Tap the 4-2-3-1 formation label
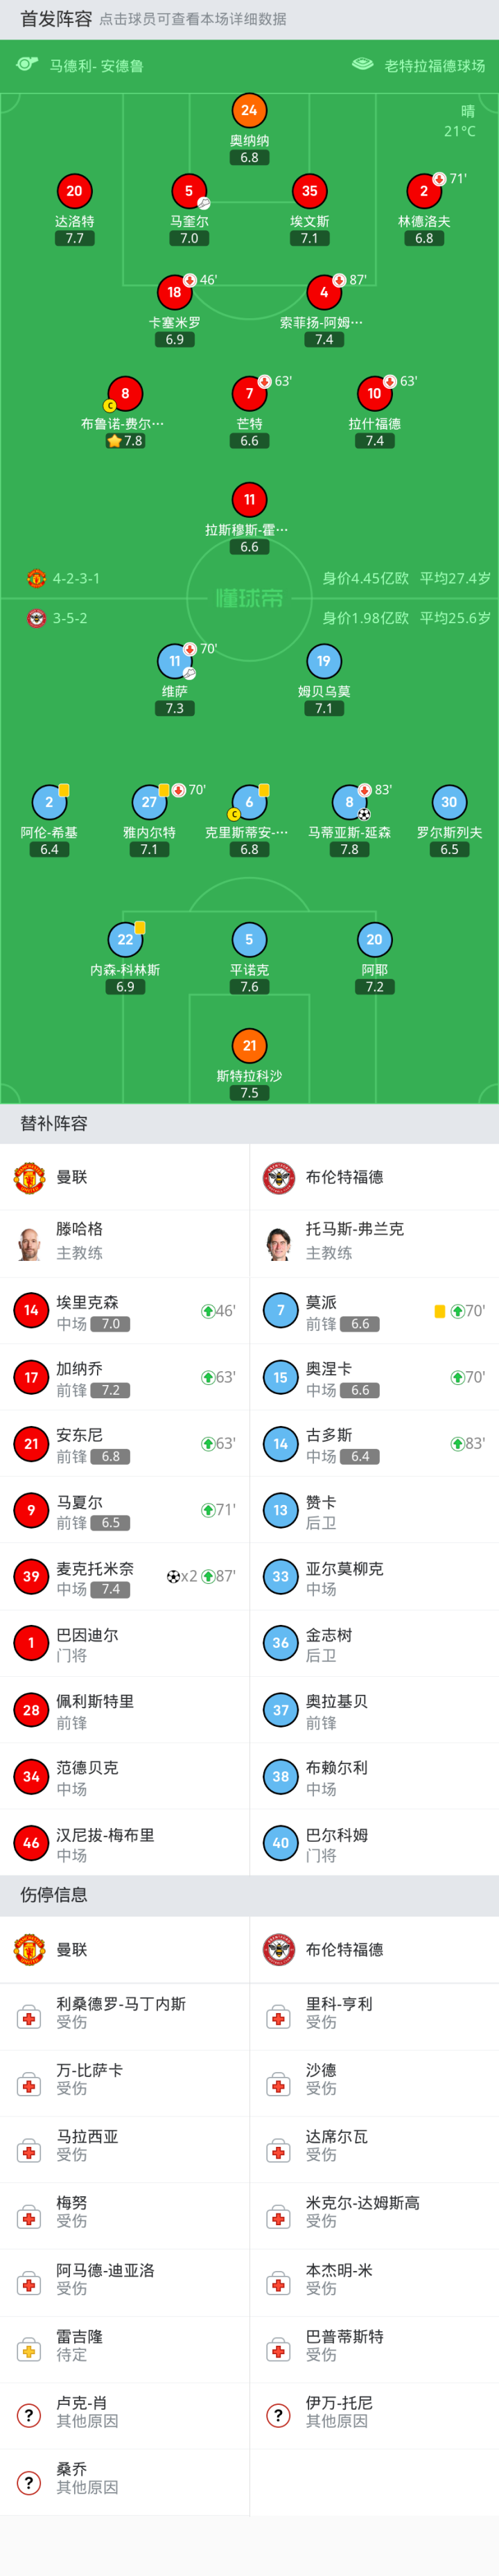This screenshot has width=499, height=2576. [x=76, y=579]
